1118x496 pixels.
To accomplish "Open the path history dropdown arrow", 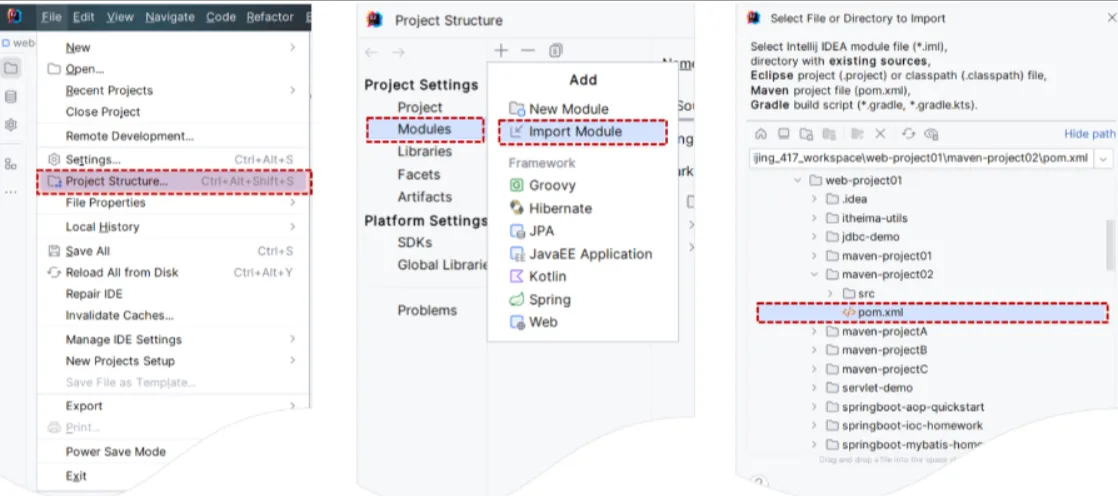I will (1104, 158).
